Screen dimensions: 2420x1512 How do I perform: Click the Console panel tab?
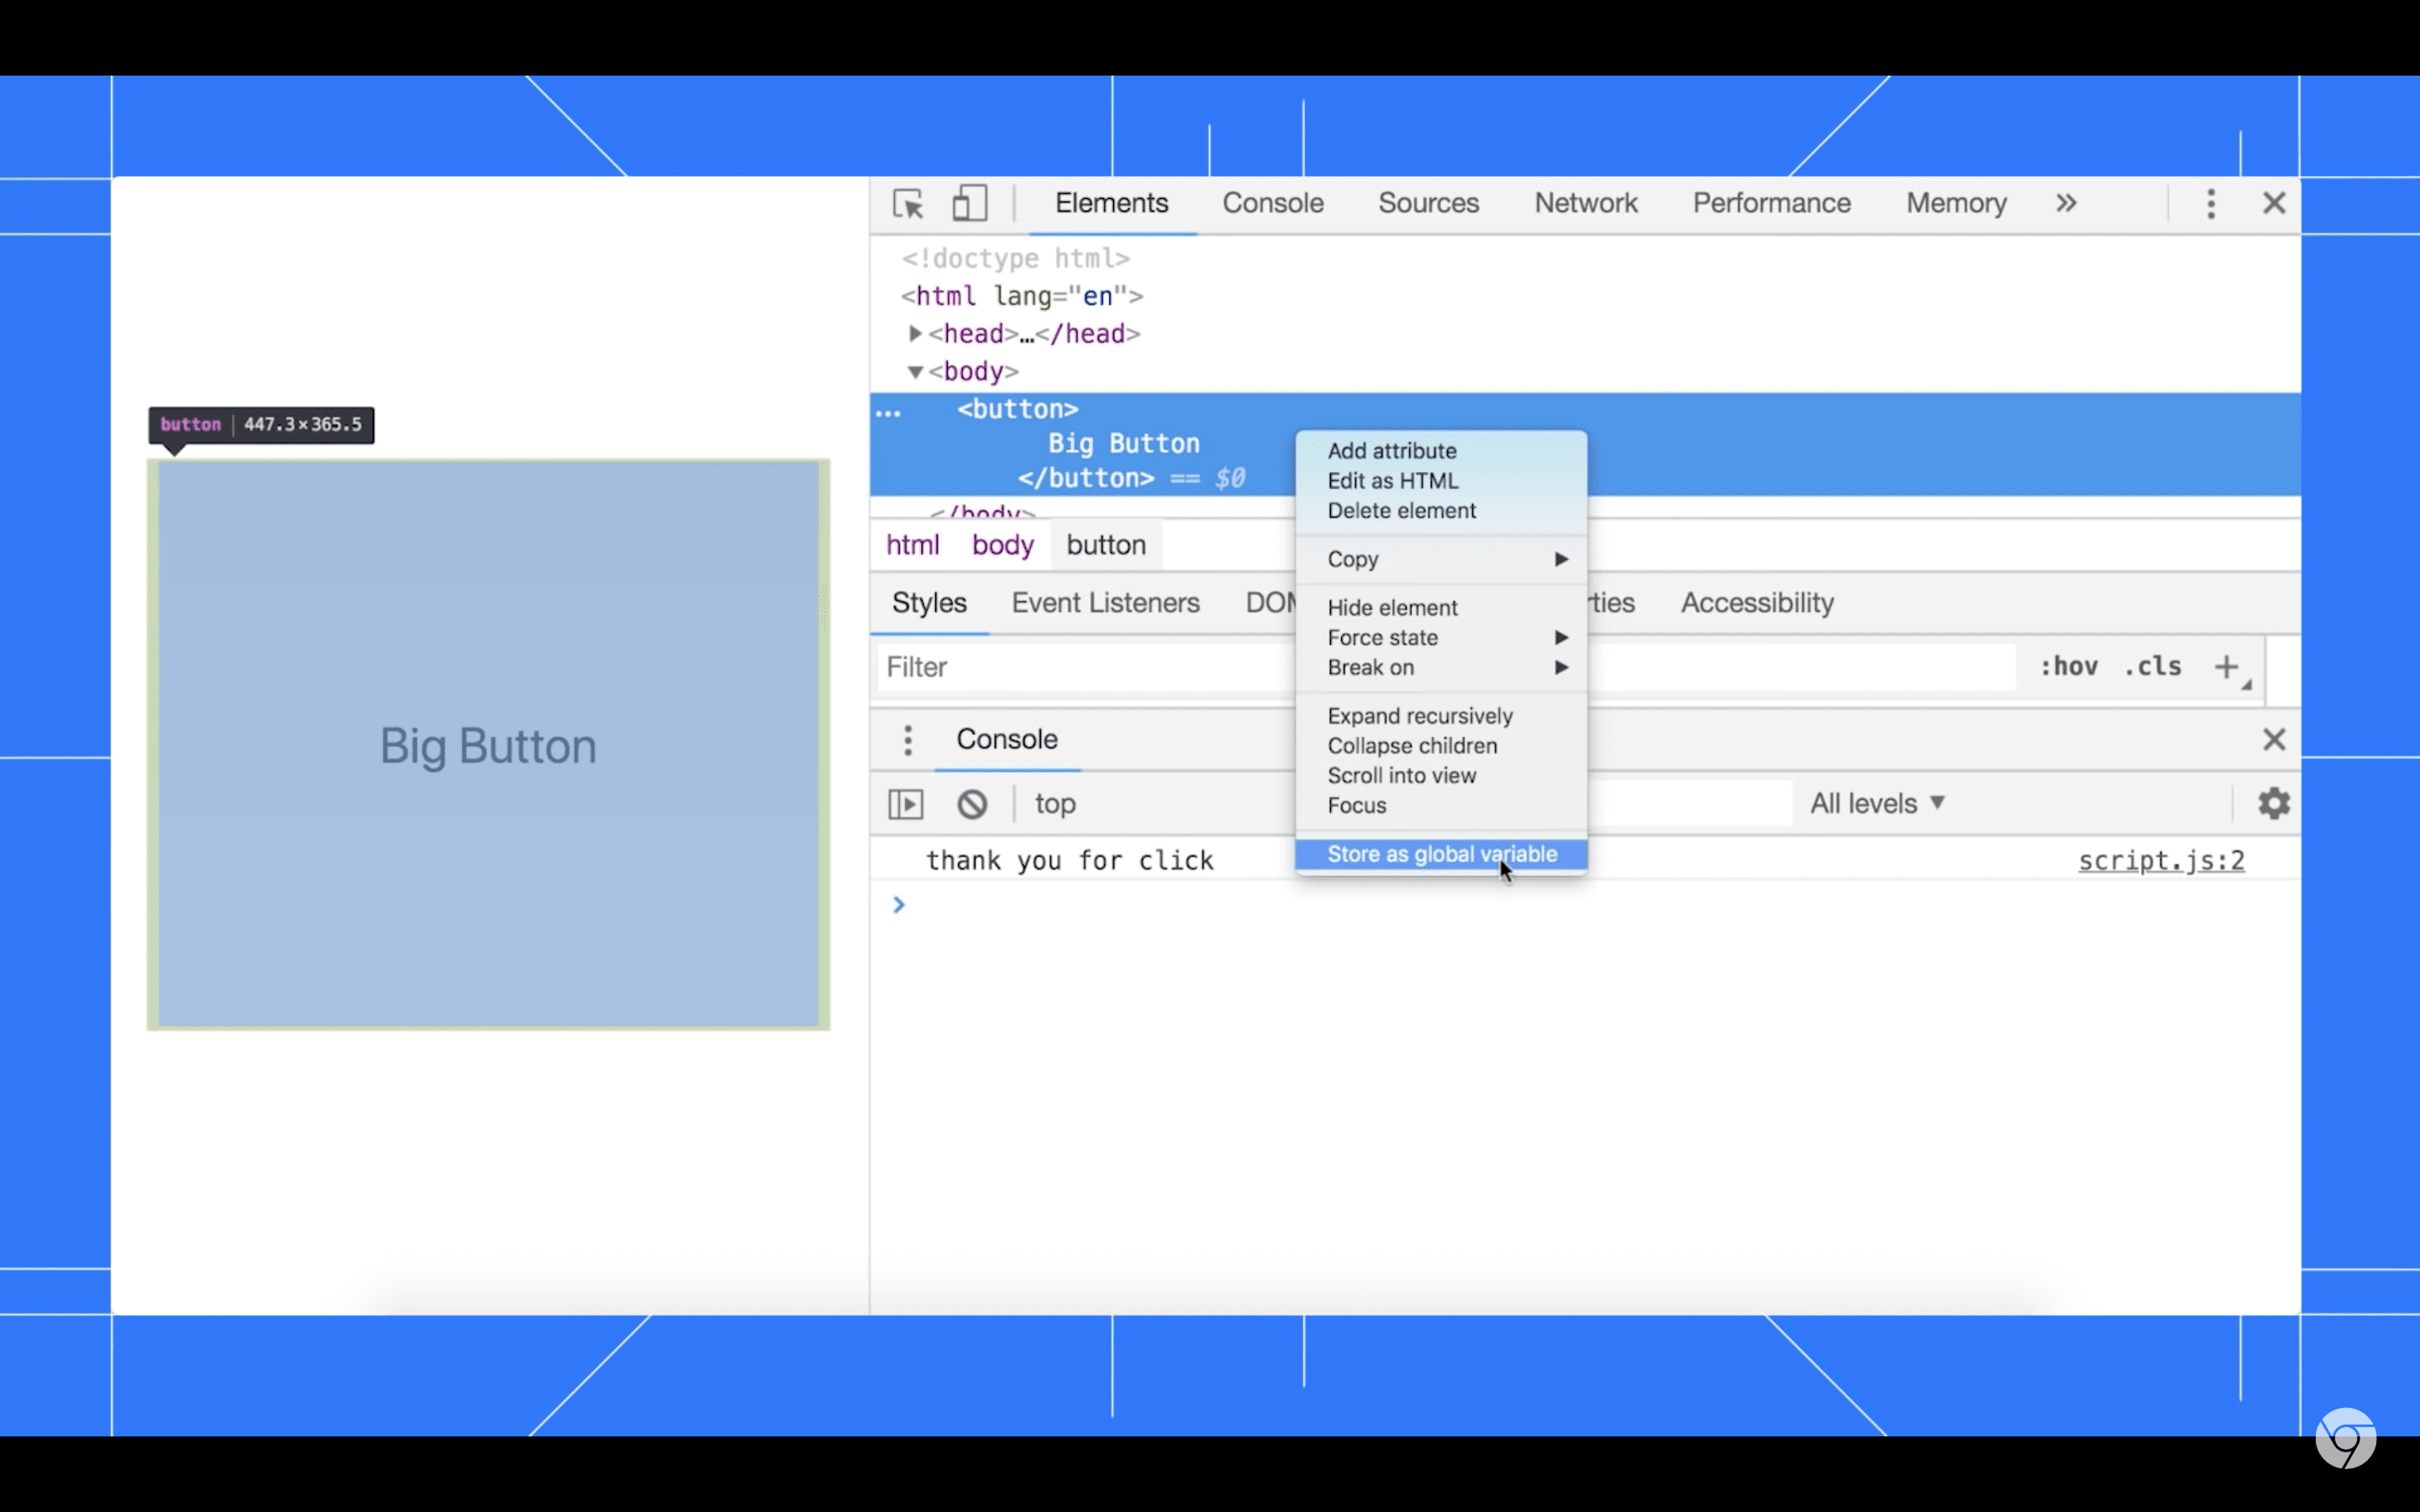point(1272,202)
